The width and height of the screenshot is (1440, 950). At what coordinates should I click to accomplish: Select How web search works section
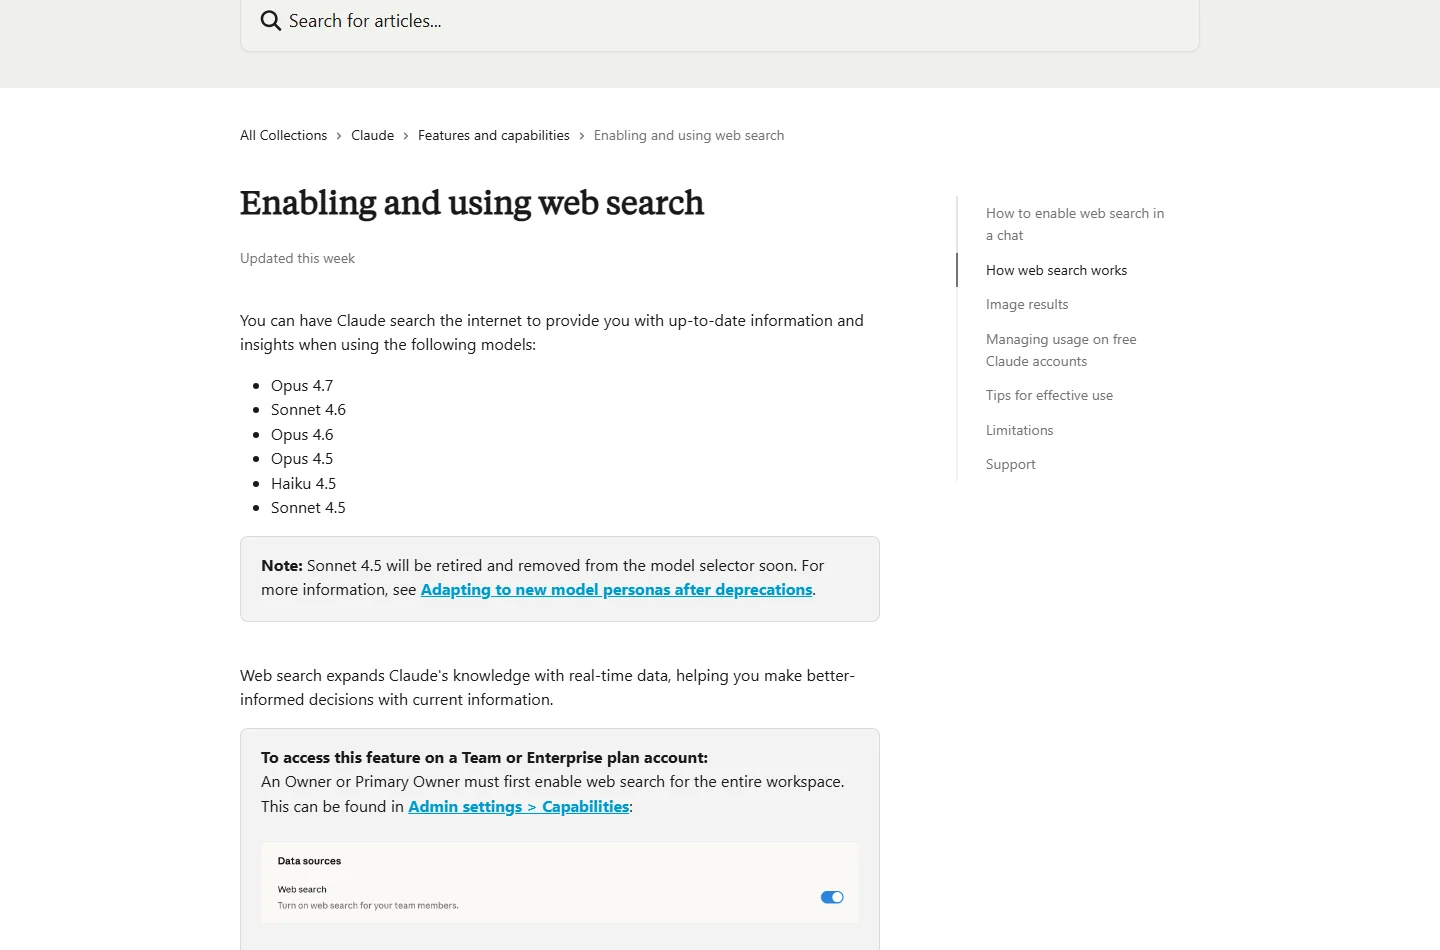coord(1056,270)
